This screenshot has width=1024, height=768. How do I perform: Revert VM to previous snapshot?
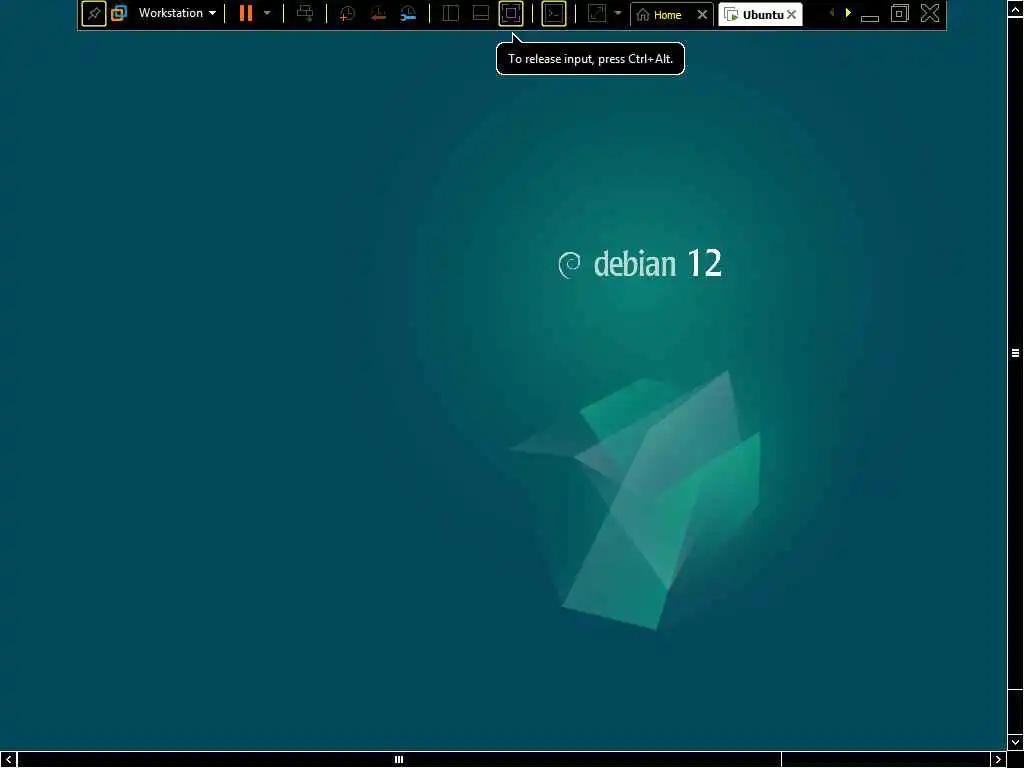pos(377,14)
